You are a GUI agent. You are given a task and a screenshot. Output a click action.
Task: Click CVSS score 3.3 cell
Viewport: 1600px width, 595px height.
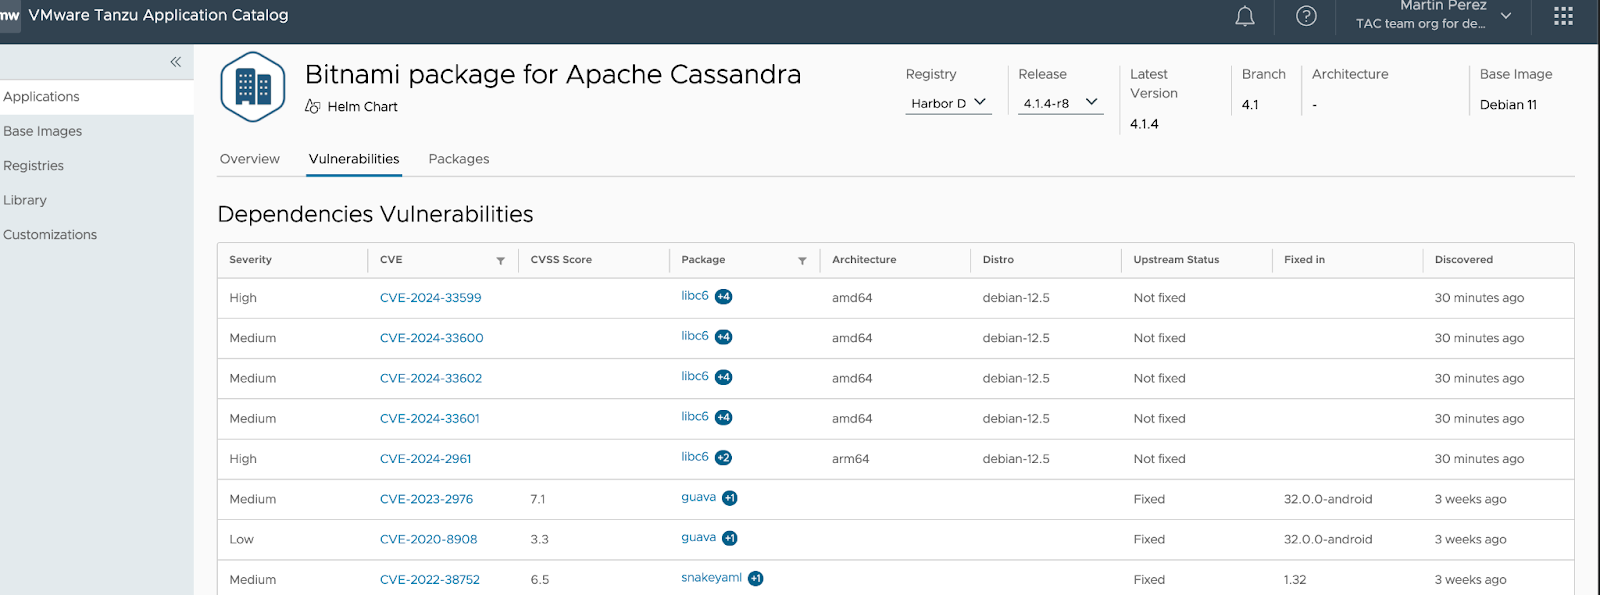539,539
